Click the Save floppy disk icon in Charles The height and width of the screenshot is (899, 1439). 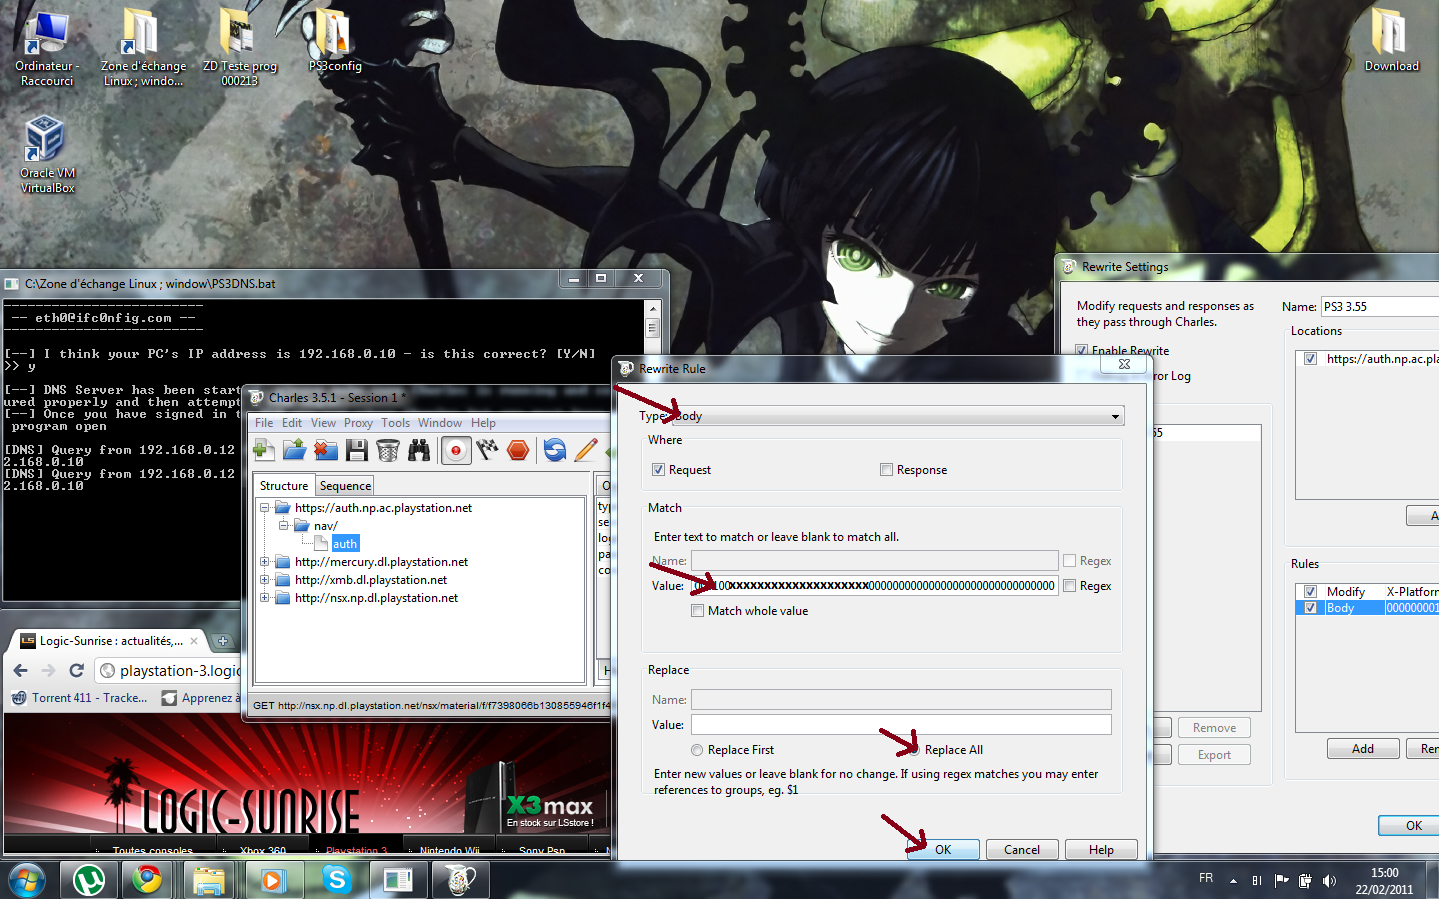click(x=357, y=450)
